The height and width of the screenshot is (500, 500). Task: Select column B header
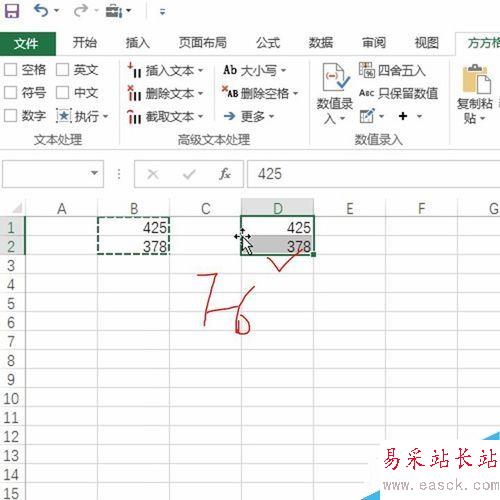click(x=134, y=209)
